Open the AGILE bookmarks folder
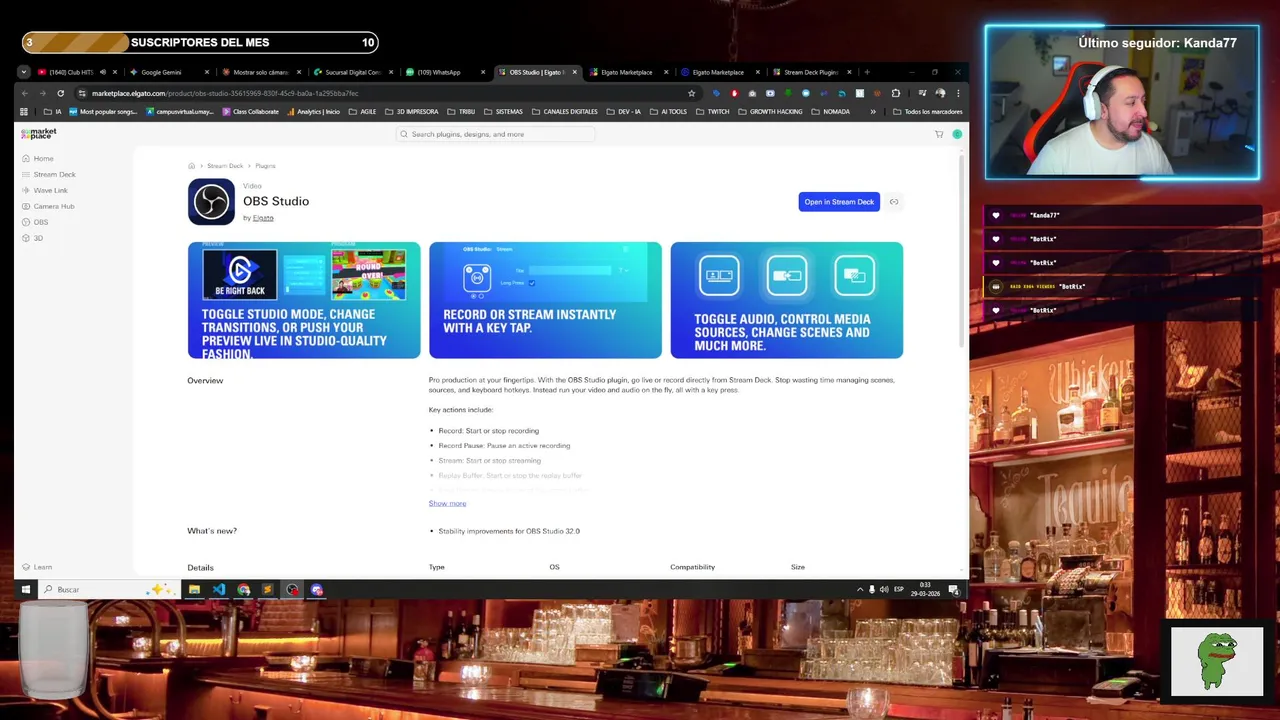This screenshot has height=720, width=1280. [363, 112]
